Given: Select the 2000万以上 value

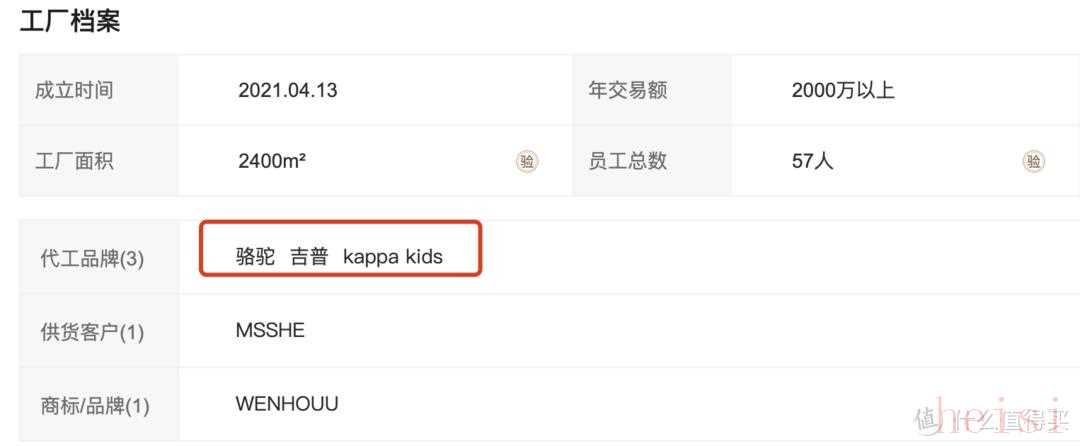Looking at the screenshot, I should click(x=843, y=90).
